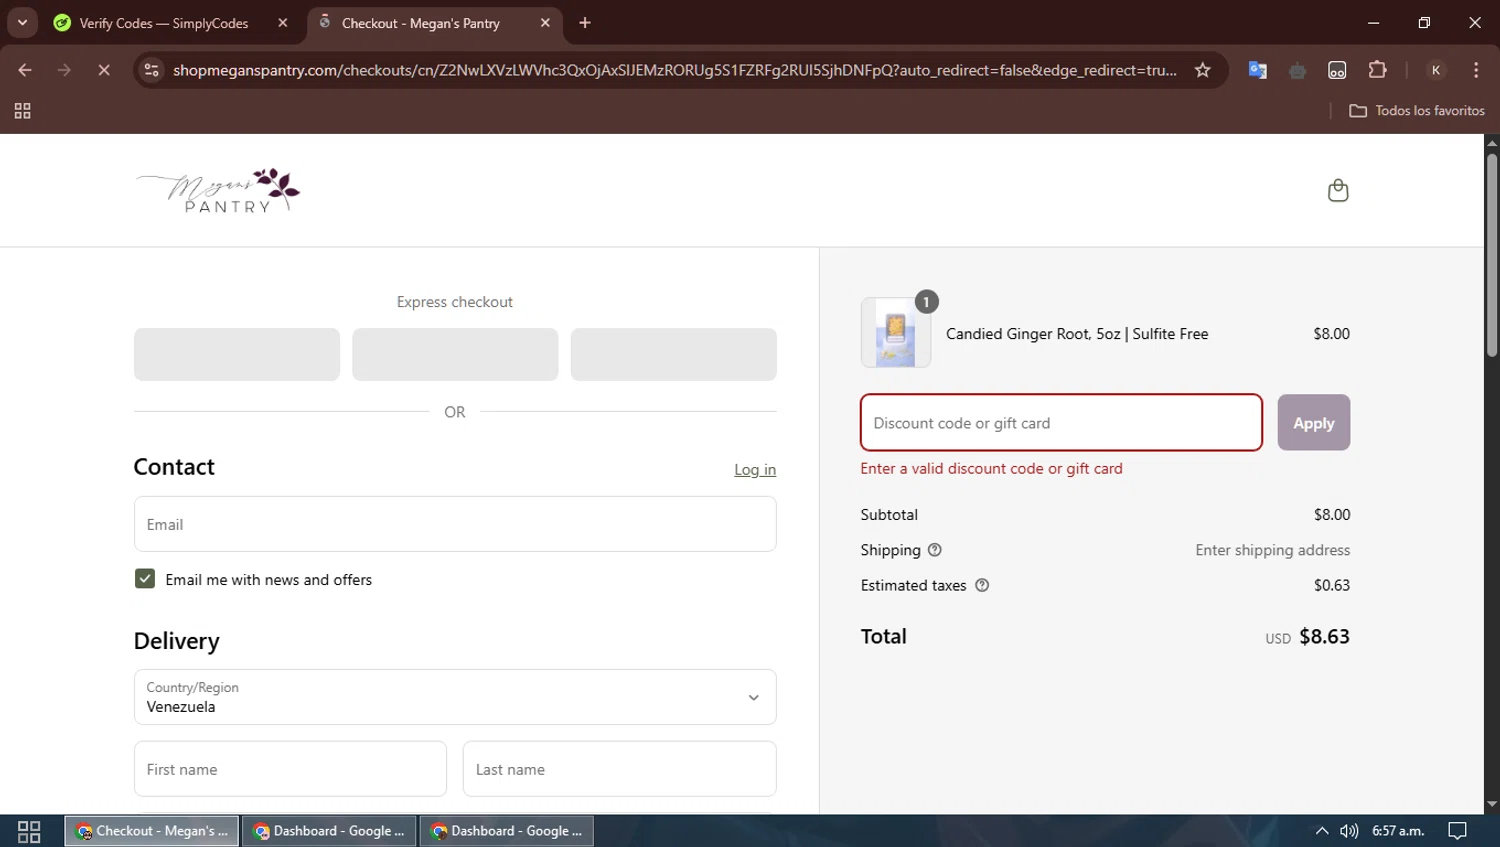Click the Estimated taxes help icon
This screenshot has height=847, width=1500.
[x=982, y=585]
